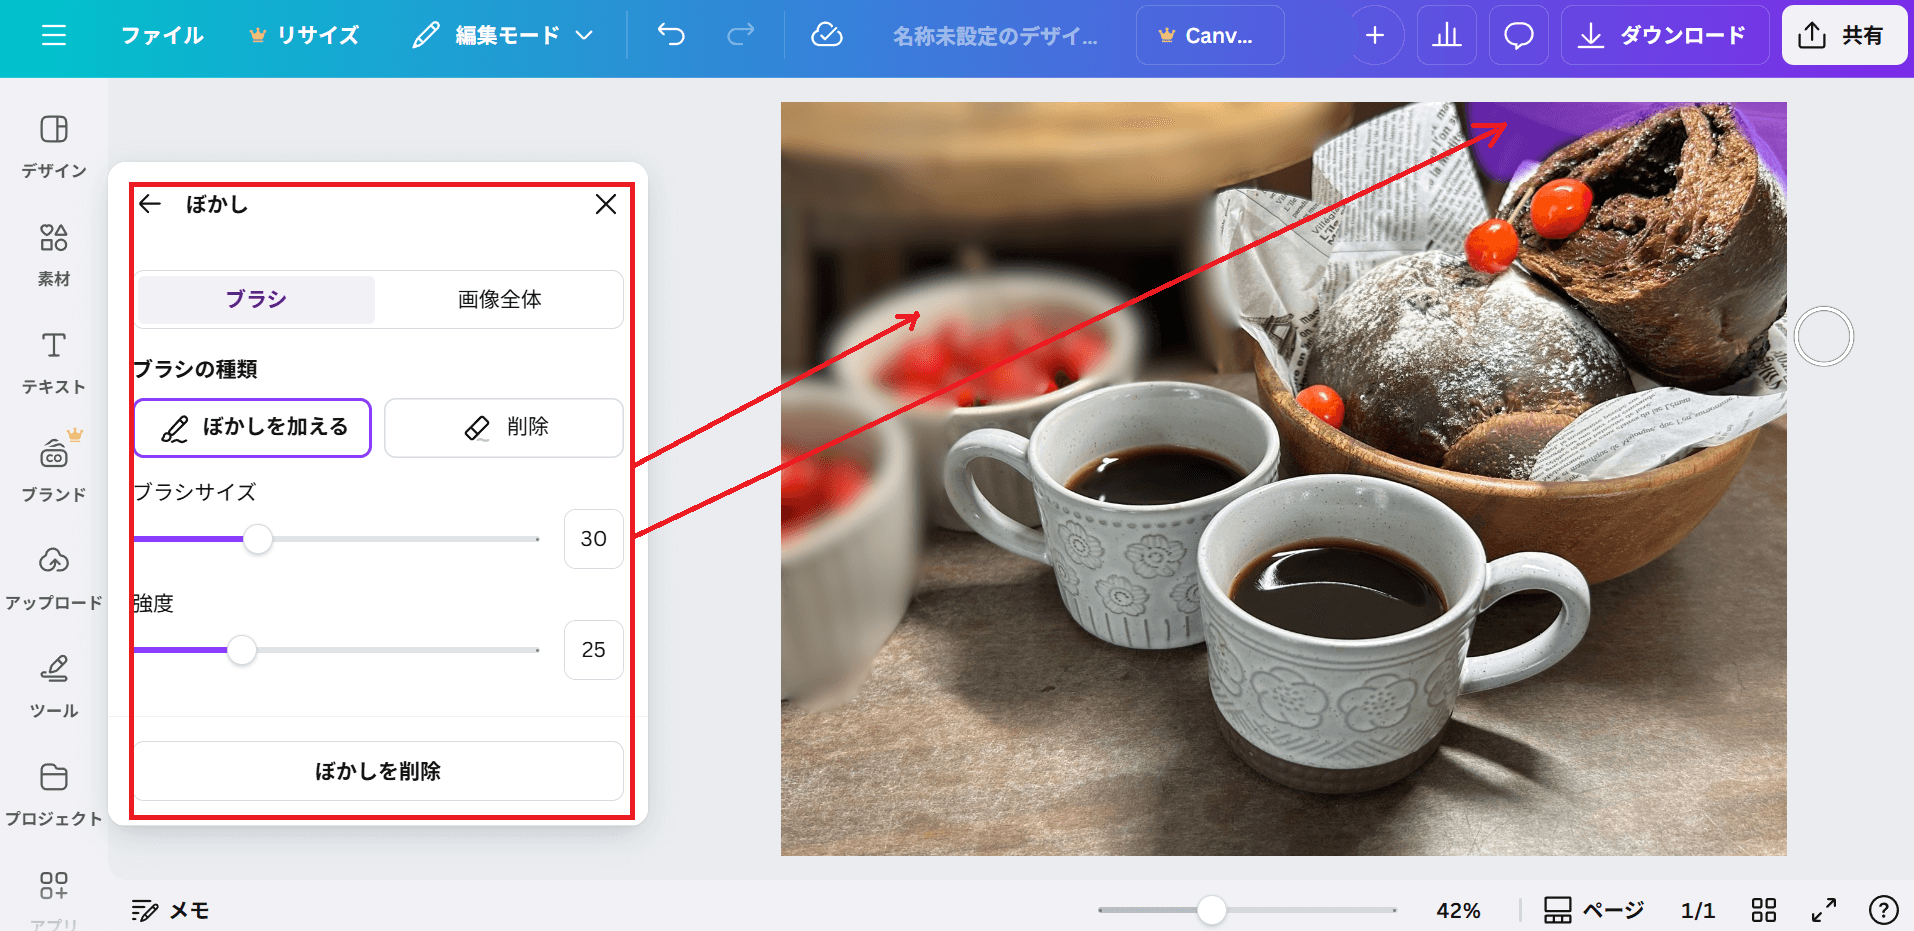Image resolution: width=1914 pixels, height=931 pixels.
Task: Click the ブラシサイズ slider handle
Action: [258, 539]
